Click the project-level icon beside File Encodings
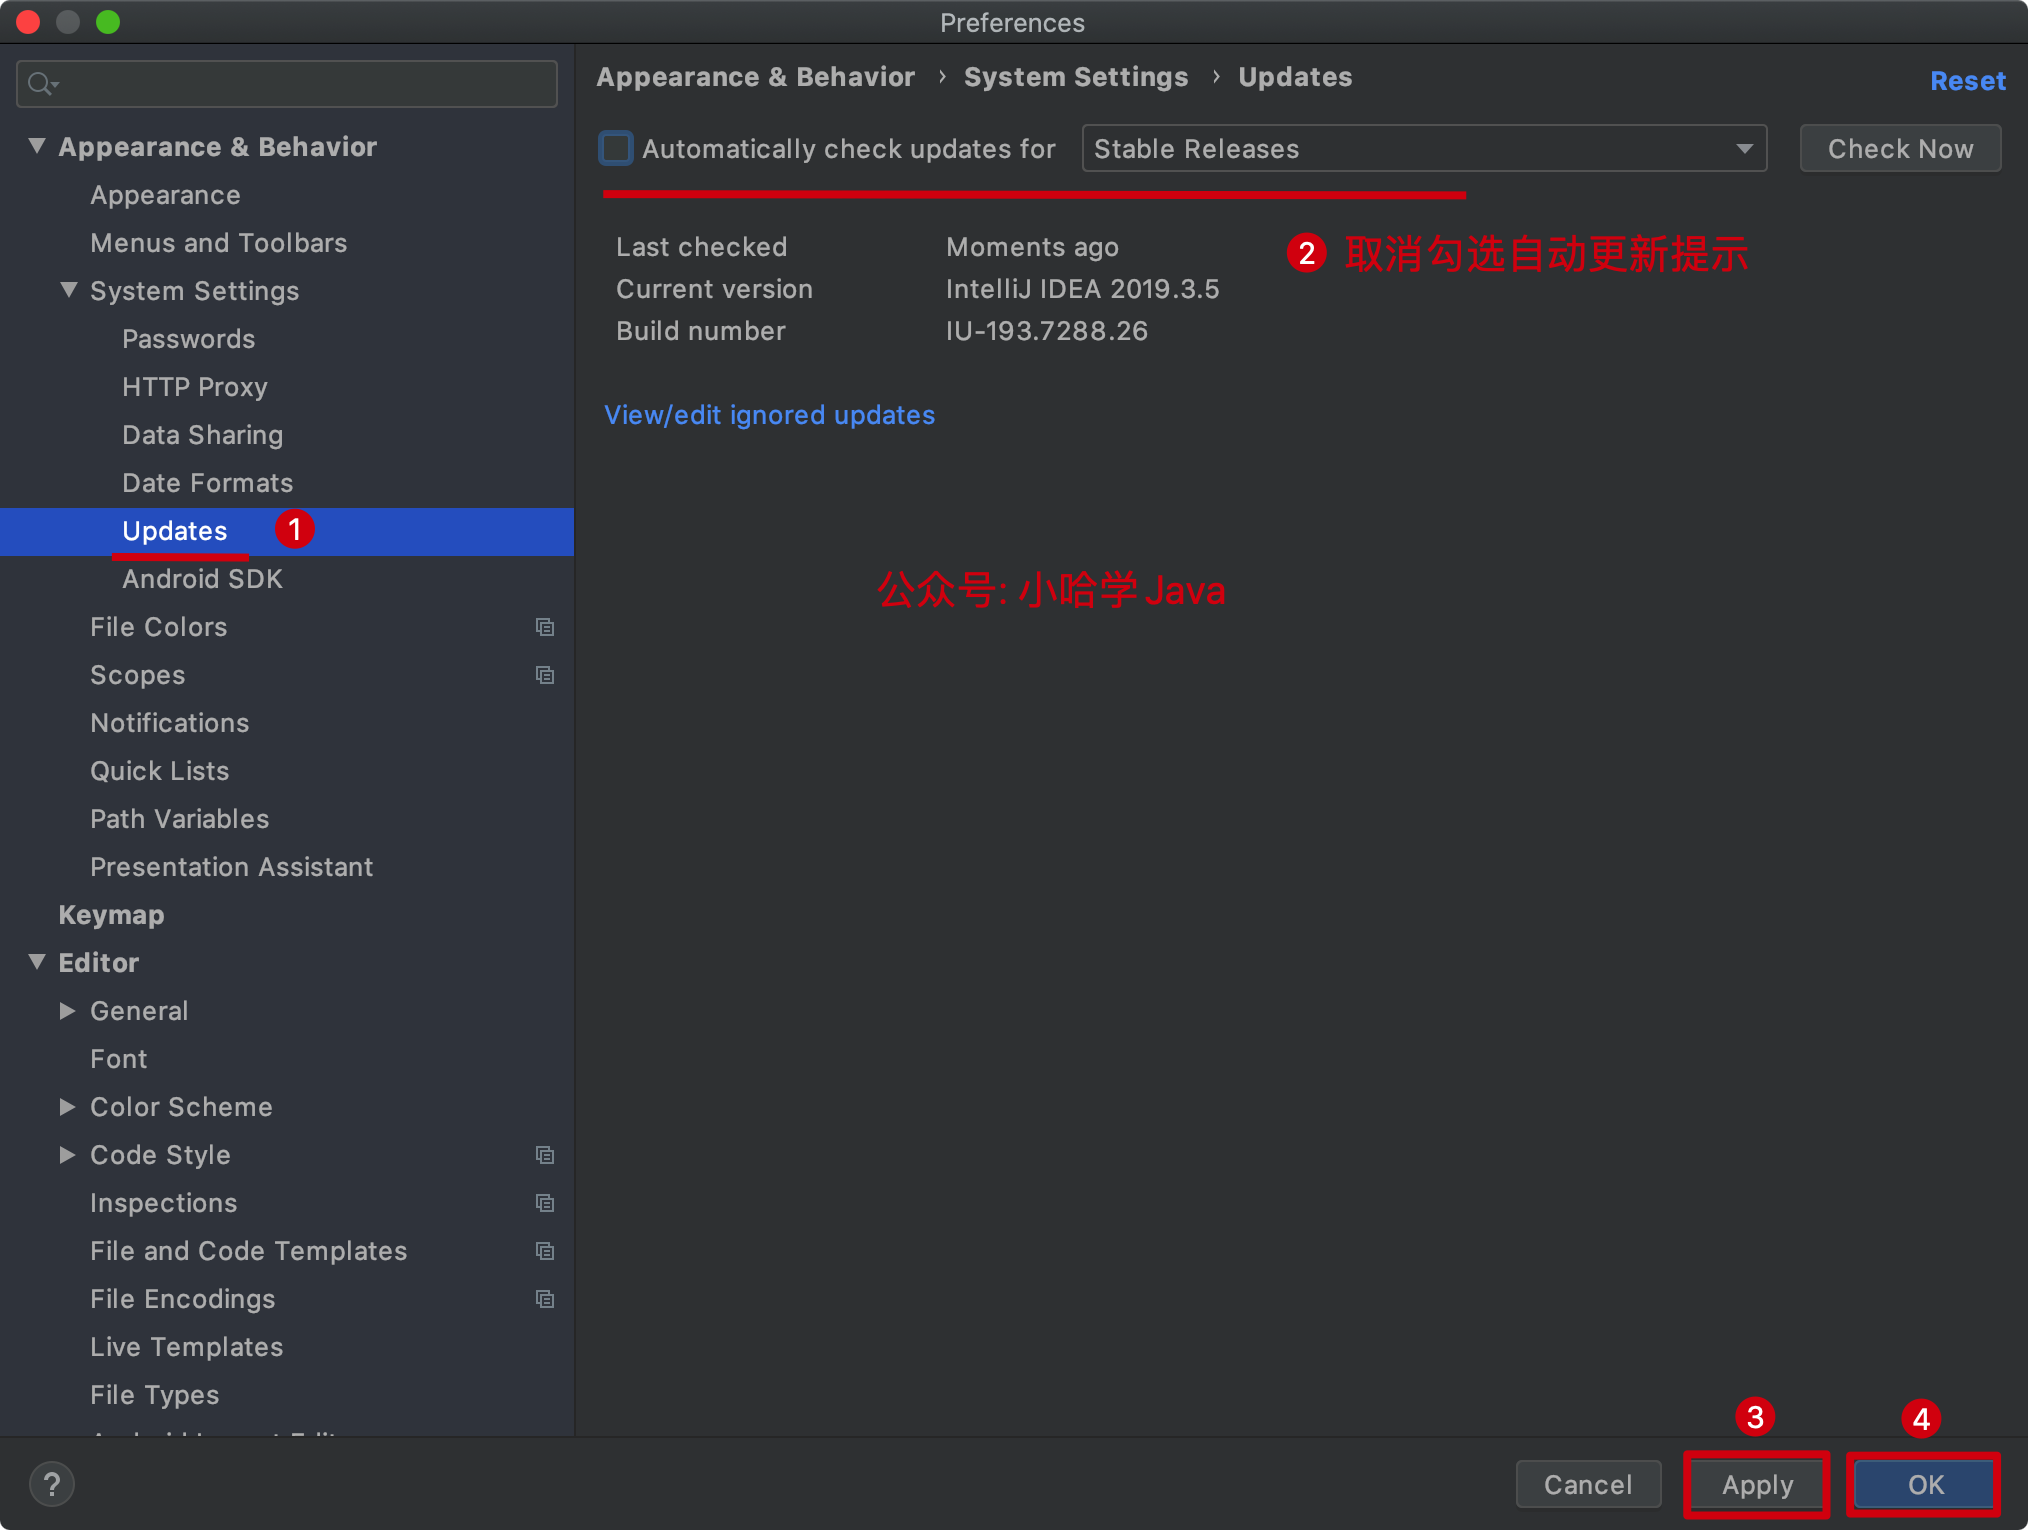Screen dimensions: 2028x1530 [x=545, y=1299]
